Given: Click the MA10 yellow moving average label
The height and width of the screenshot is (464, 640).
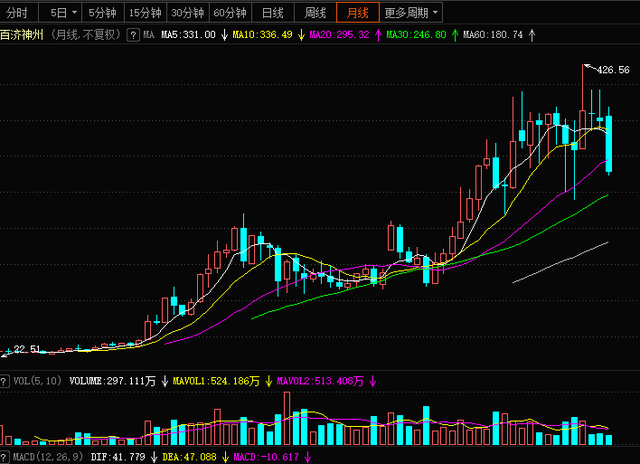Looking at the screenshot, I should 262,35.
